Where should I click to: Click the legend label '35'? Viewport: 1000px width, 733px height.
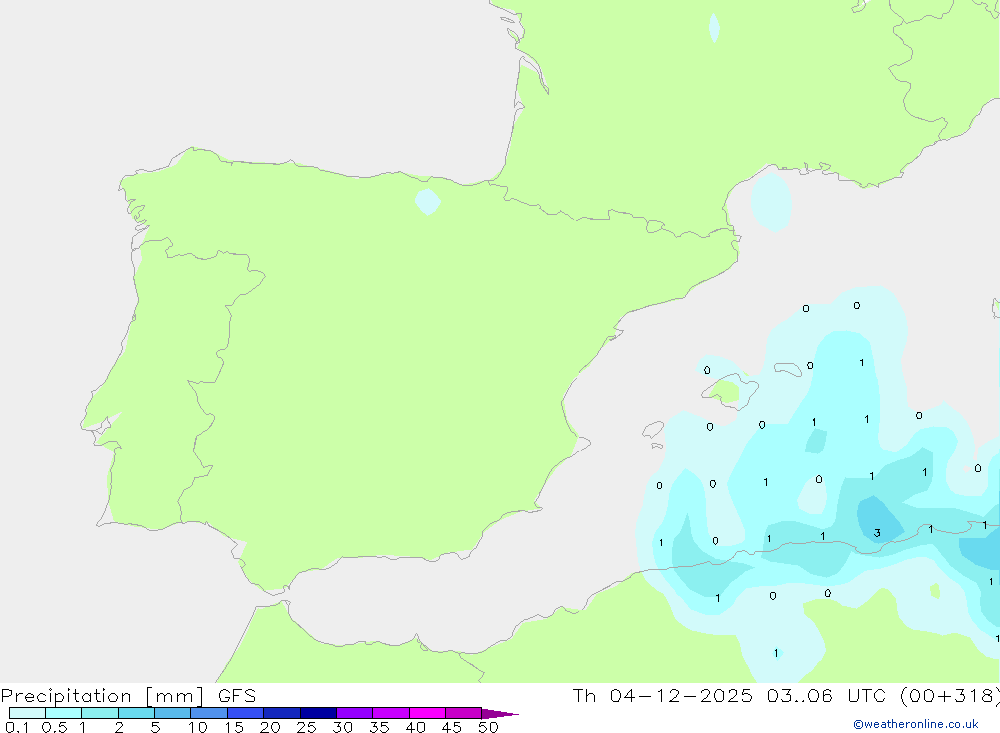pos(379,727)
